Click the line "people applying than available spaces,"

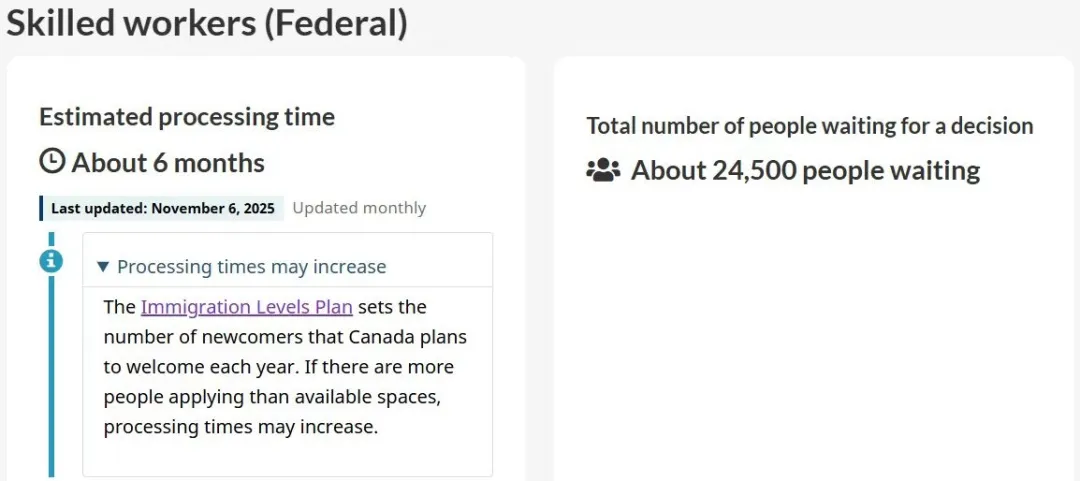tap(272, 397)
